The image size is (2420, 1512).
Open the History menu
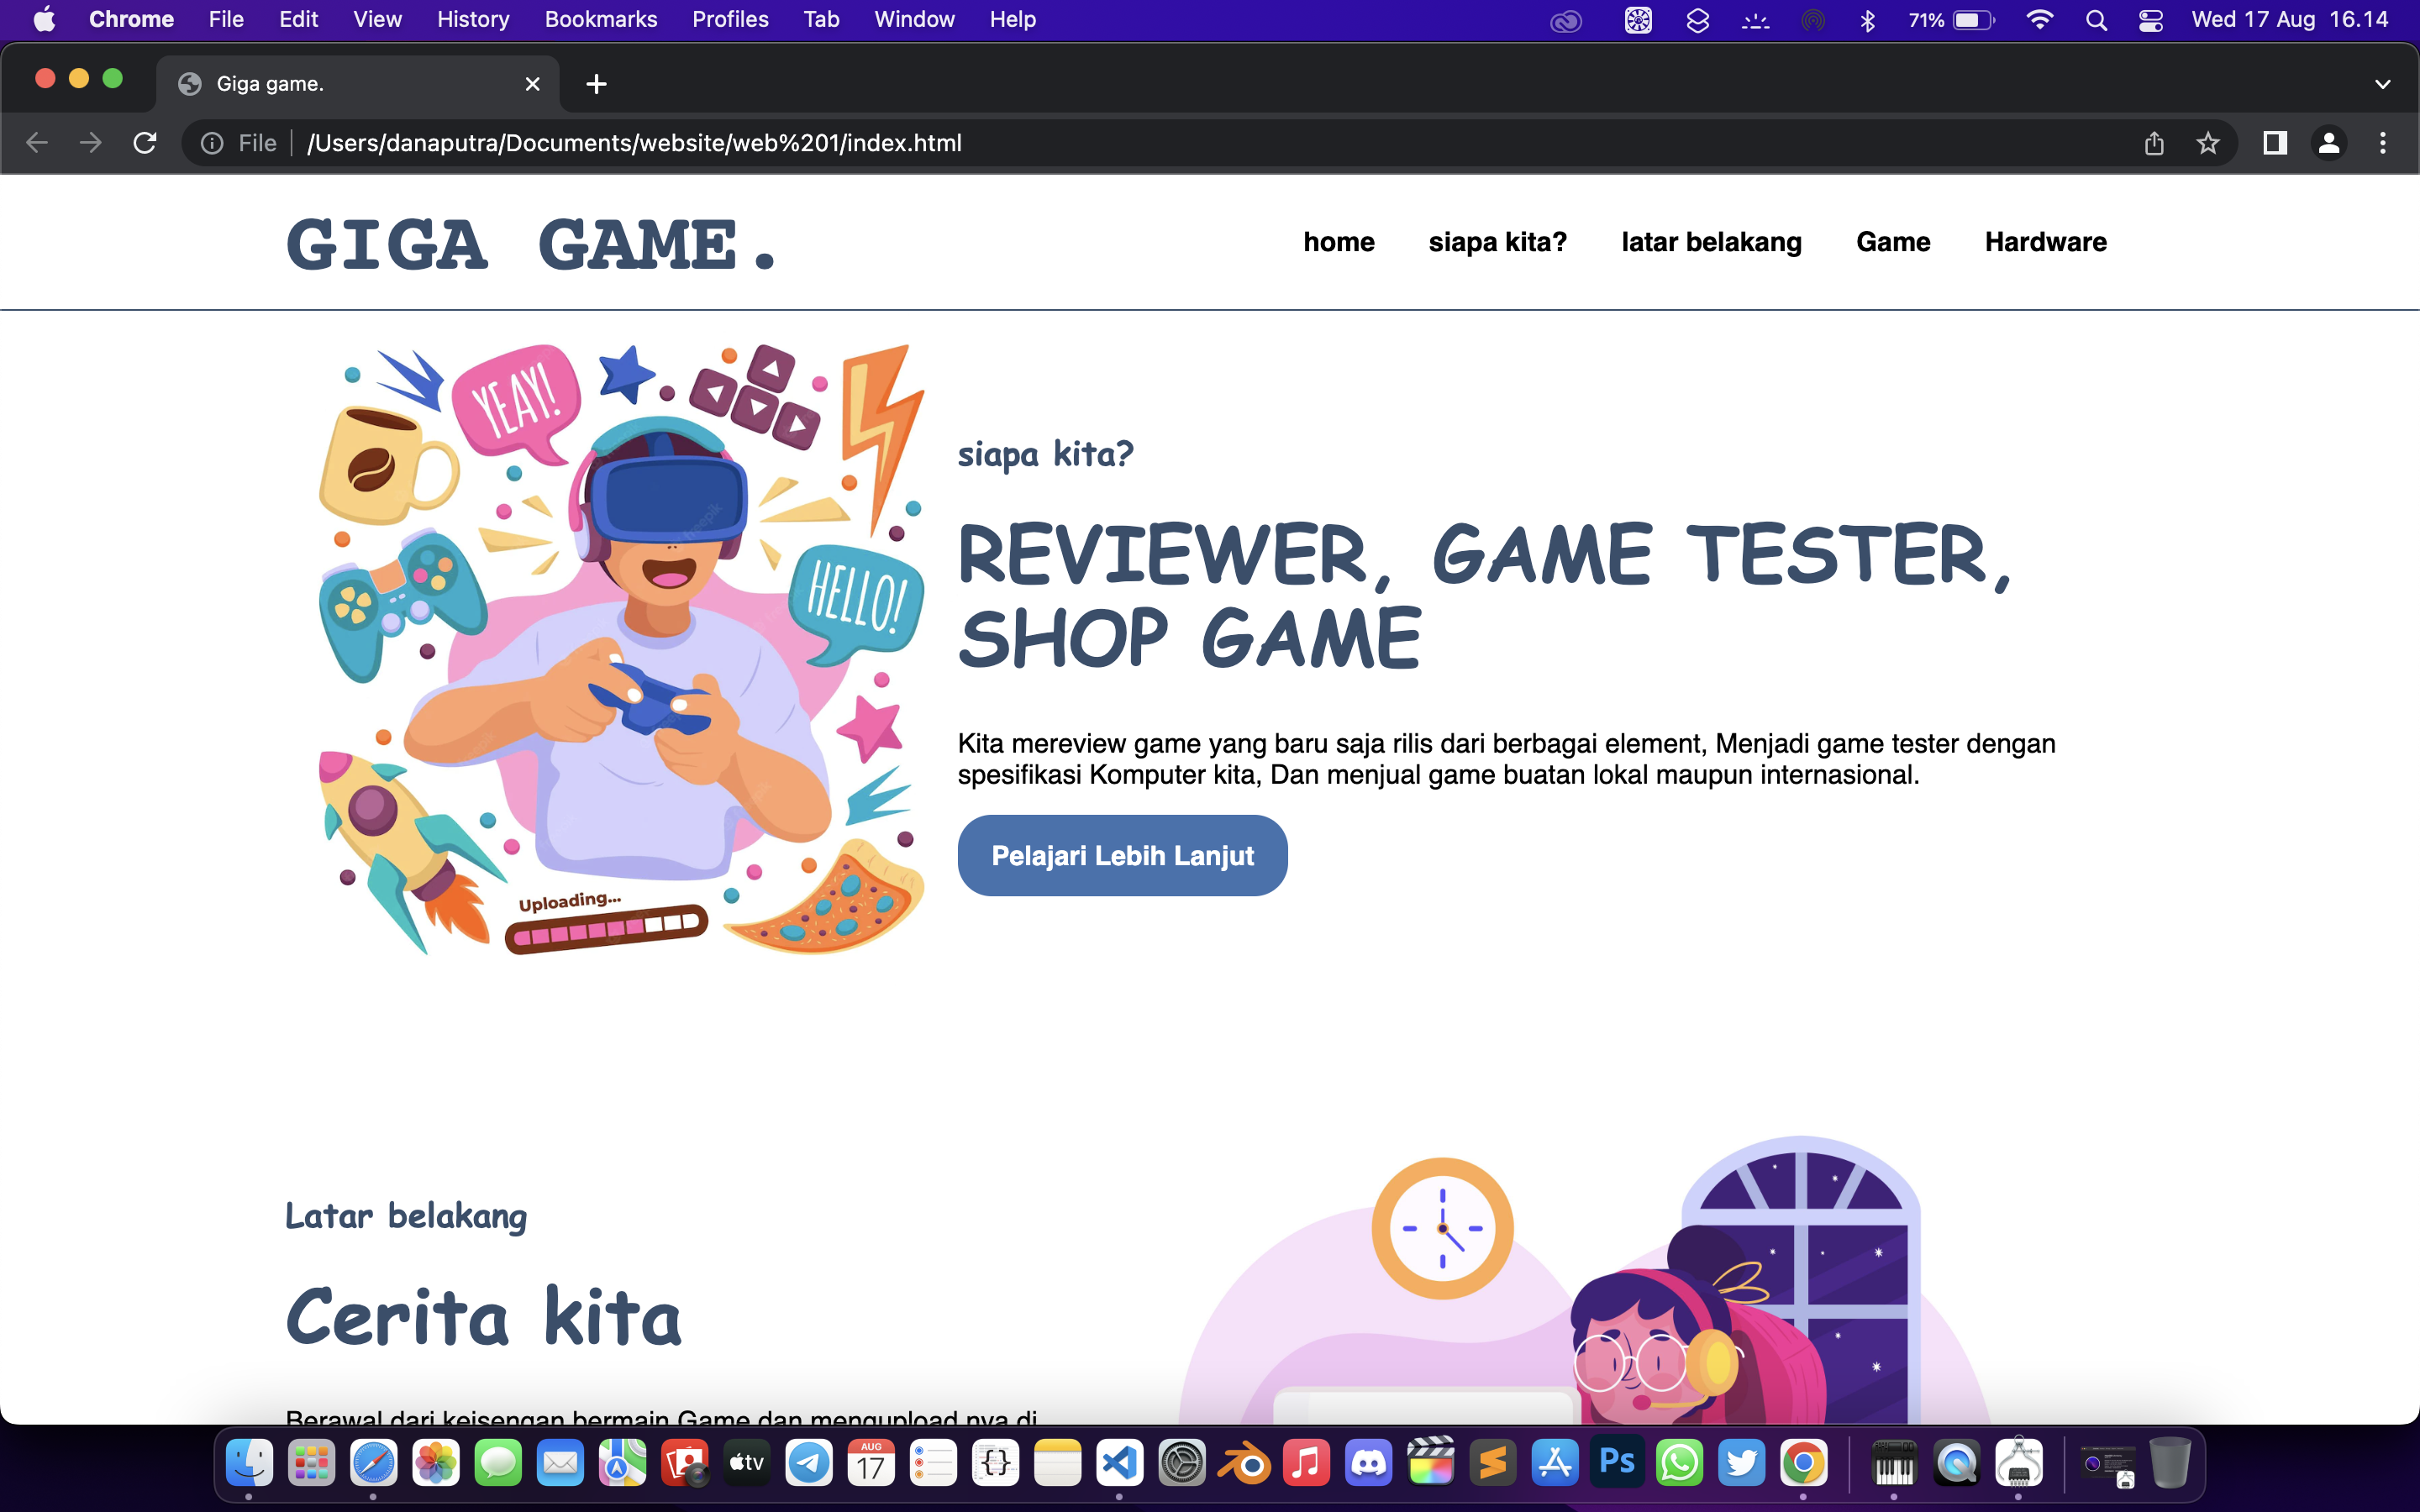click(472, 19)
